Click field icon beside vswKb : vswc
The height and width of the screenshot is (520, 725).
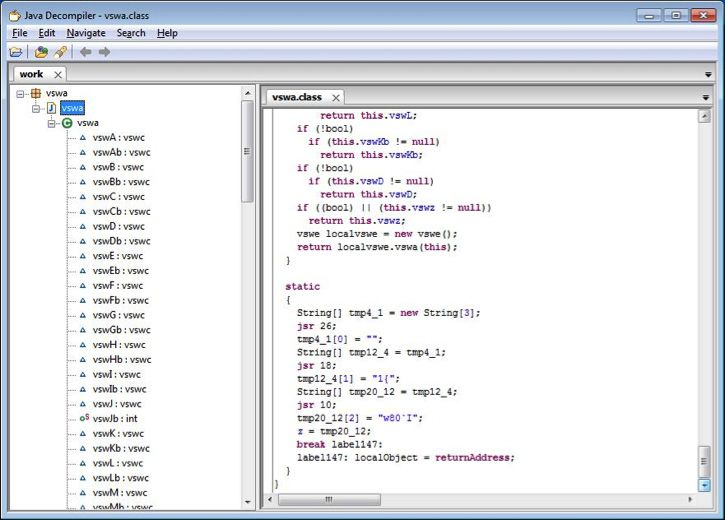tap(83, 448)
